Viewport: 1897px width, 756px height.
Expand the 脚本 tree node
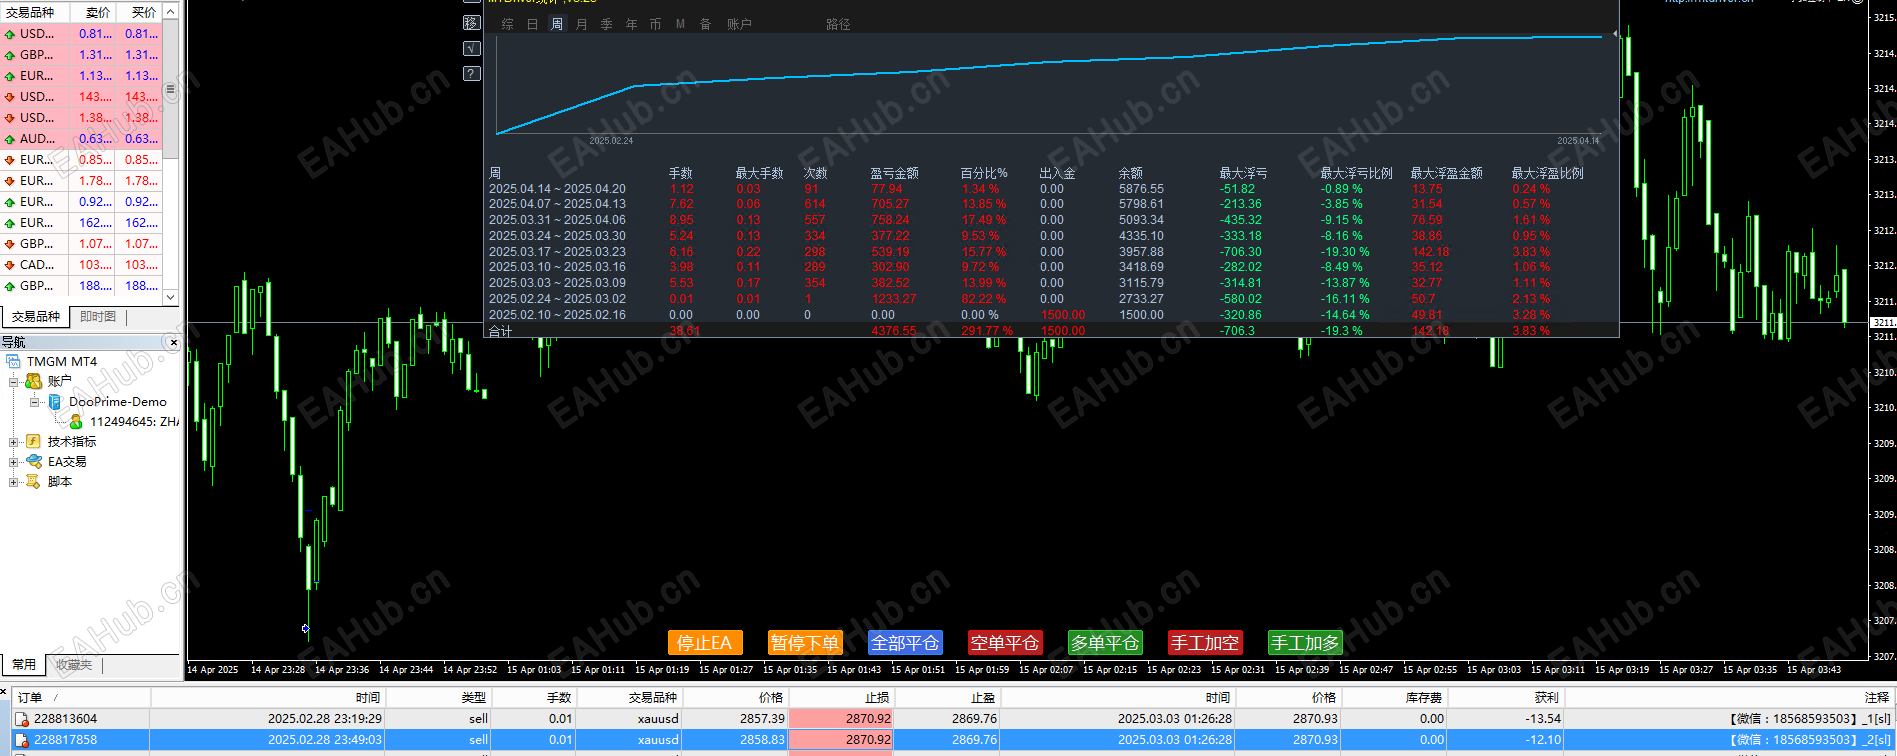[14, 481]
